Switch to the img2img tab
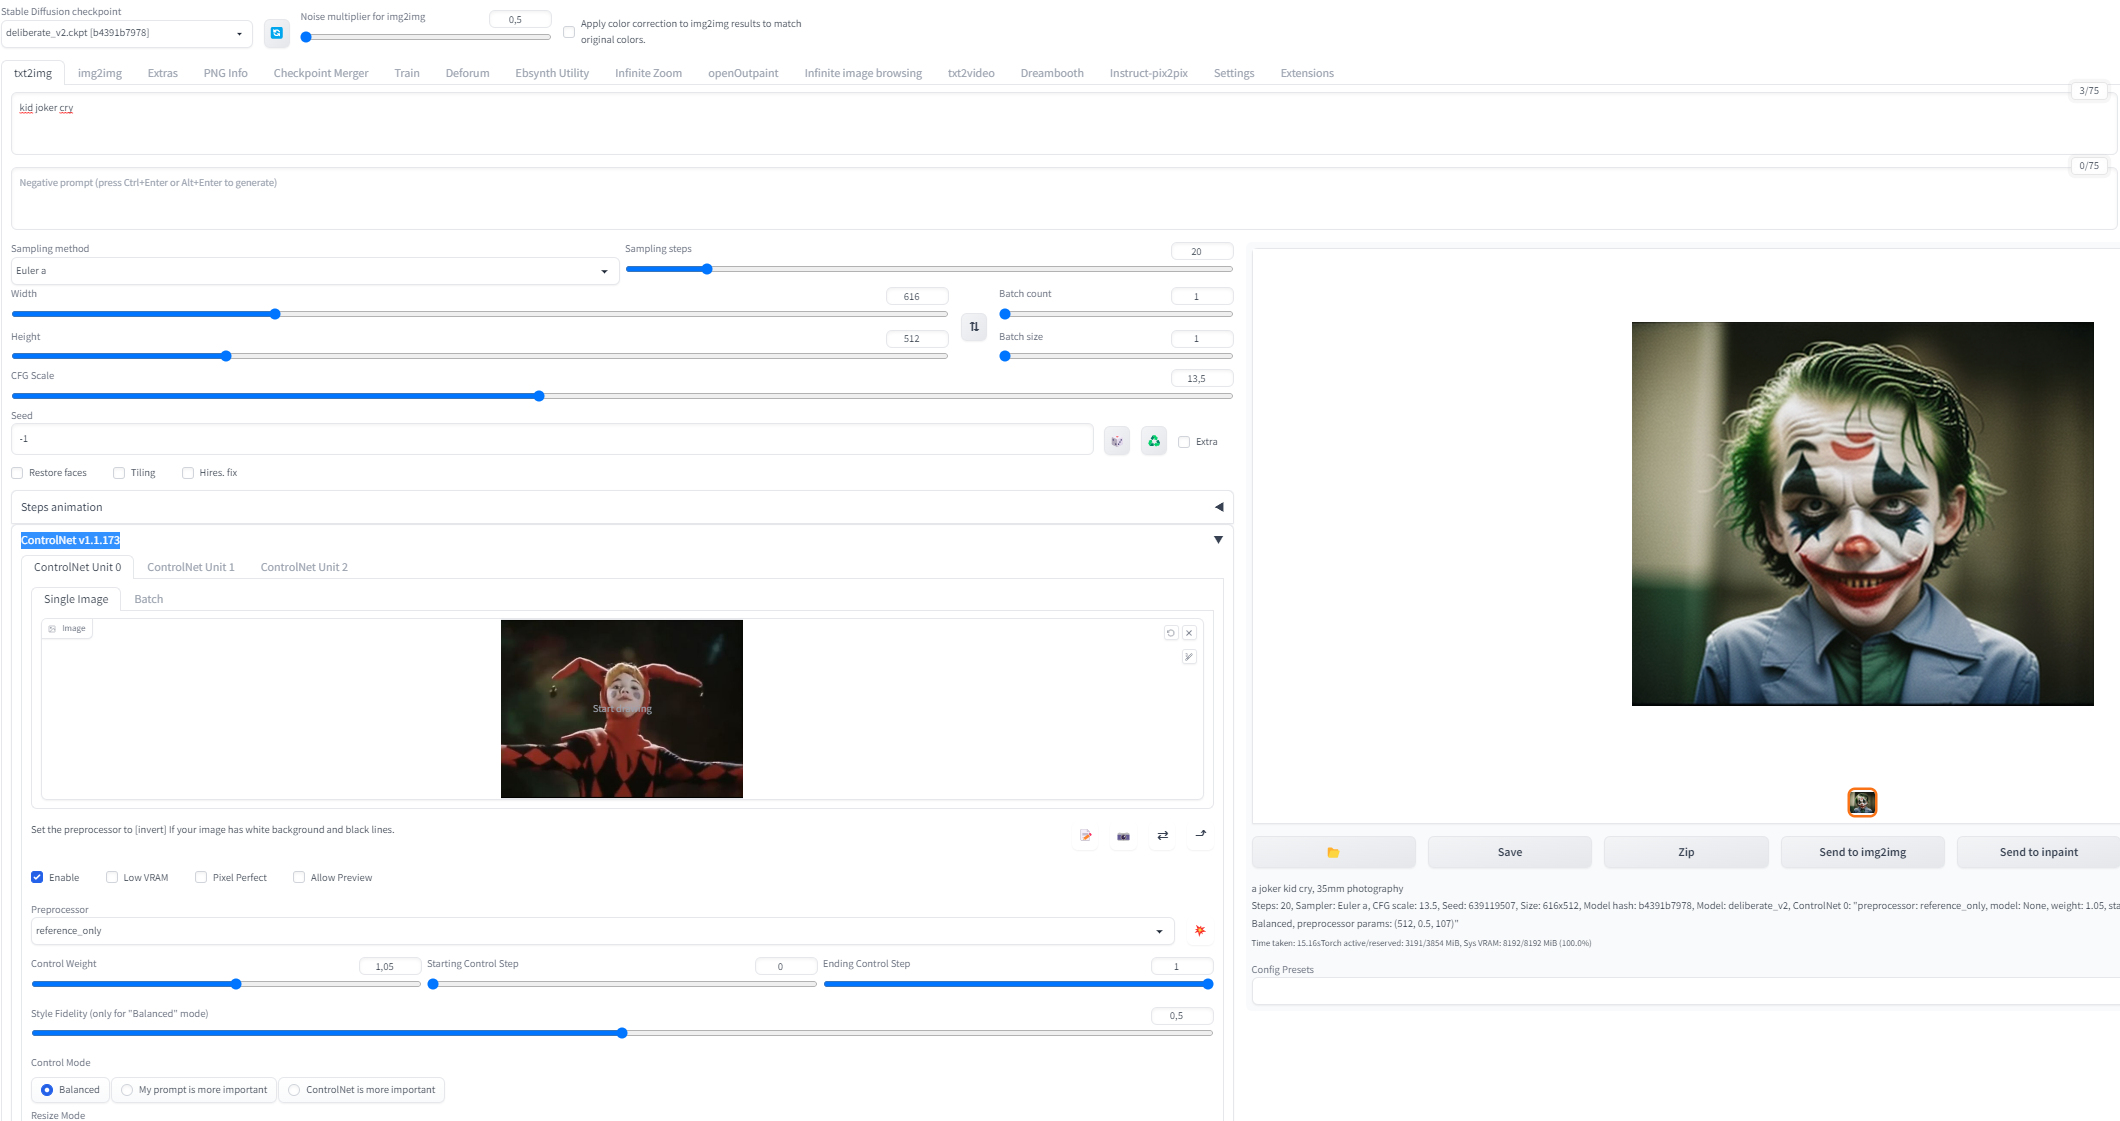Image resolution: width=2120 pixels, height=1121 pixels. pyautogui.click(x=99, y=72)
